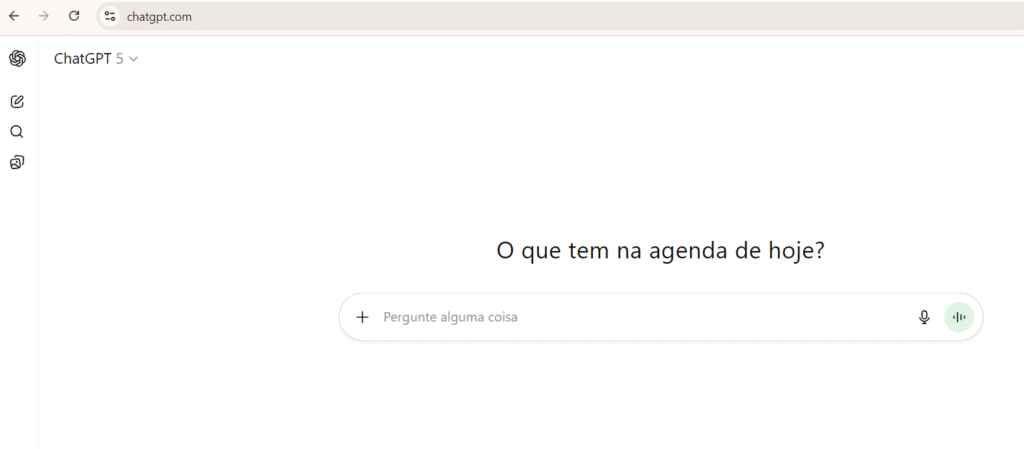Open the image library sidebar icon
The width and height of the screenshot is (1024, 449).
17,162
